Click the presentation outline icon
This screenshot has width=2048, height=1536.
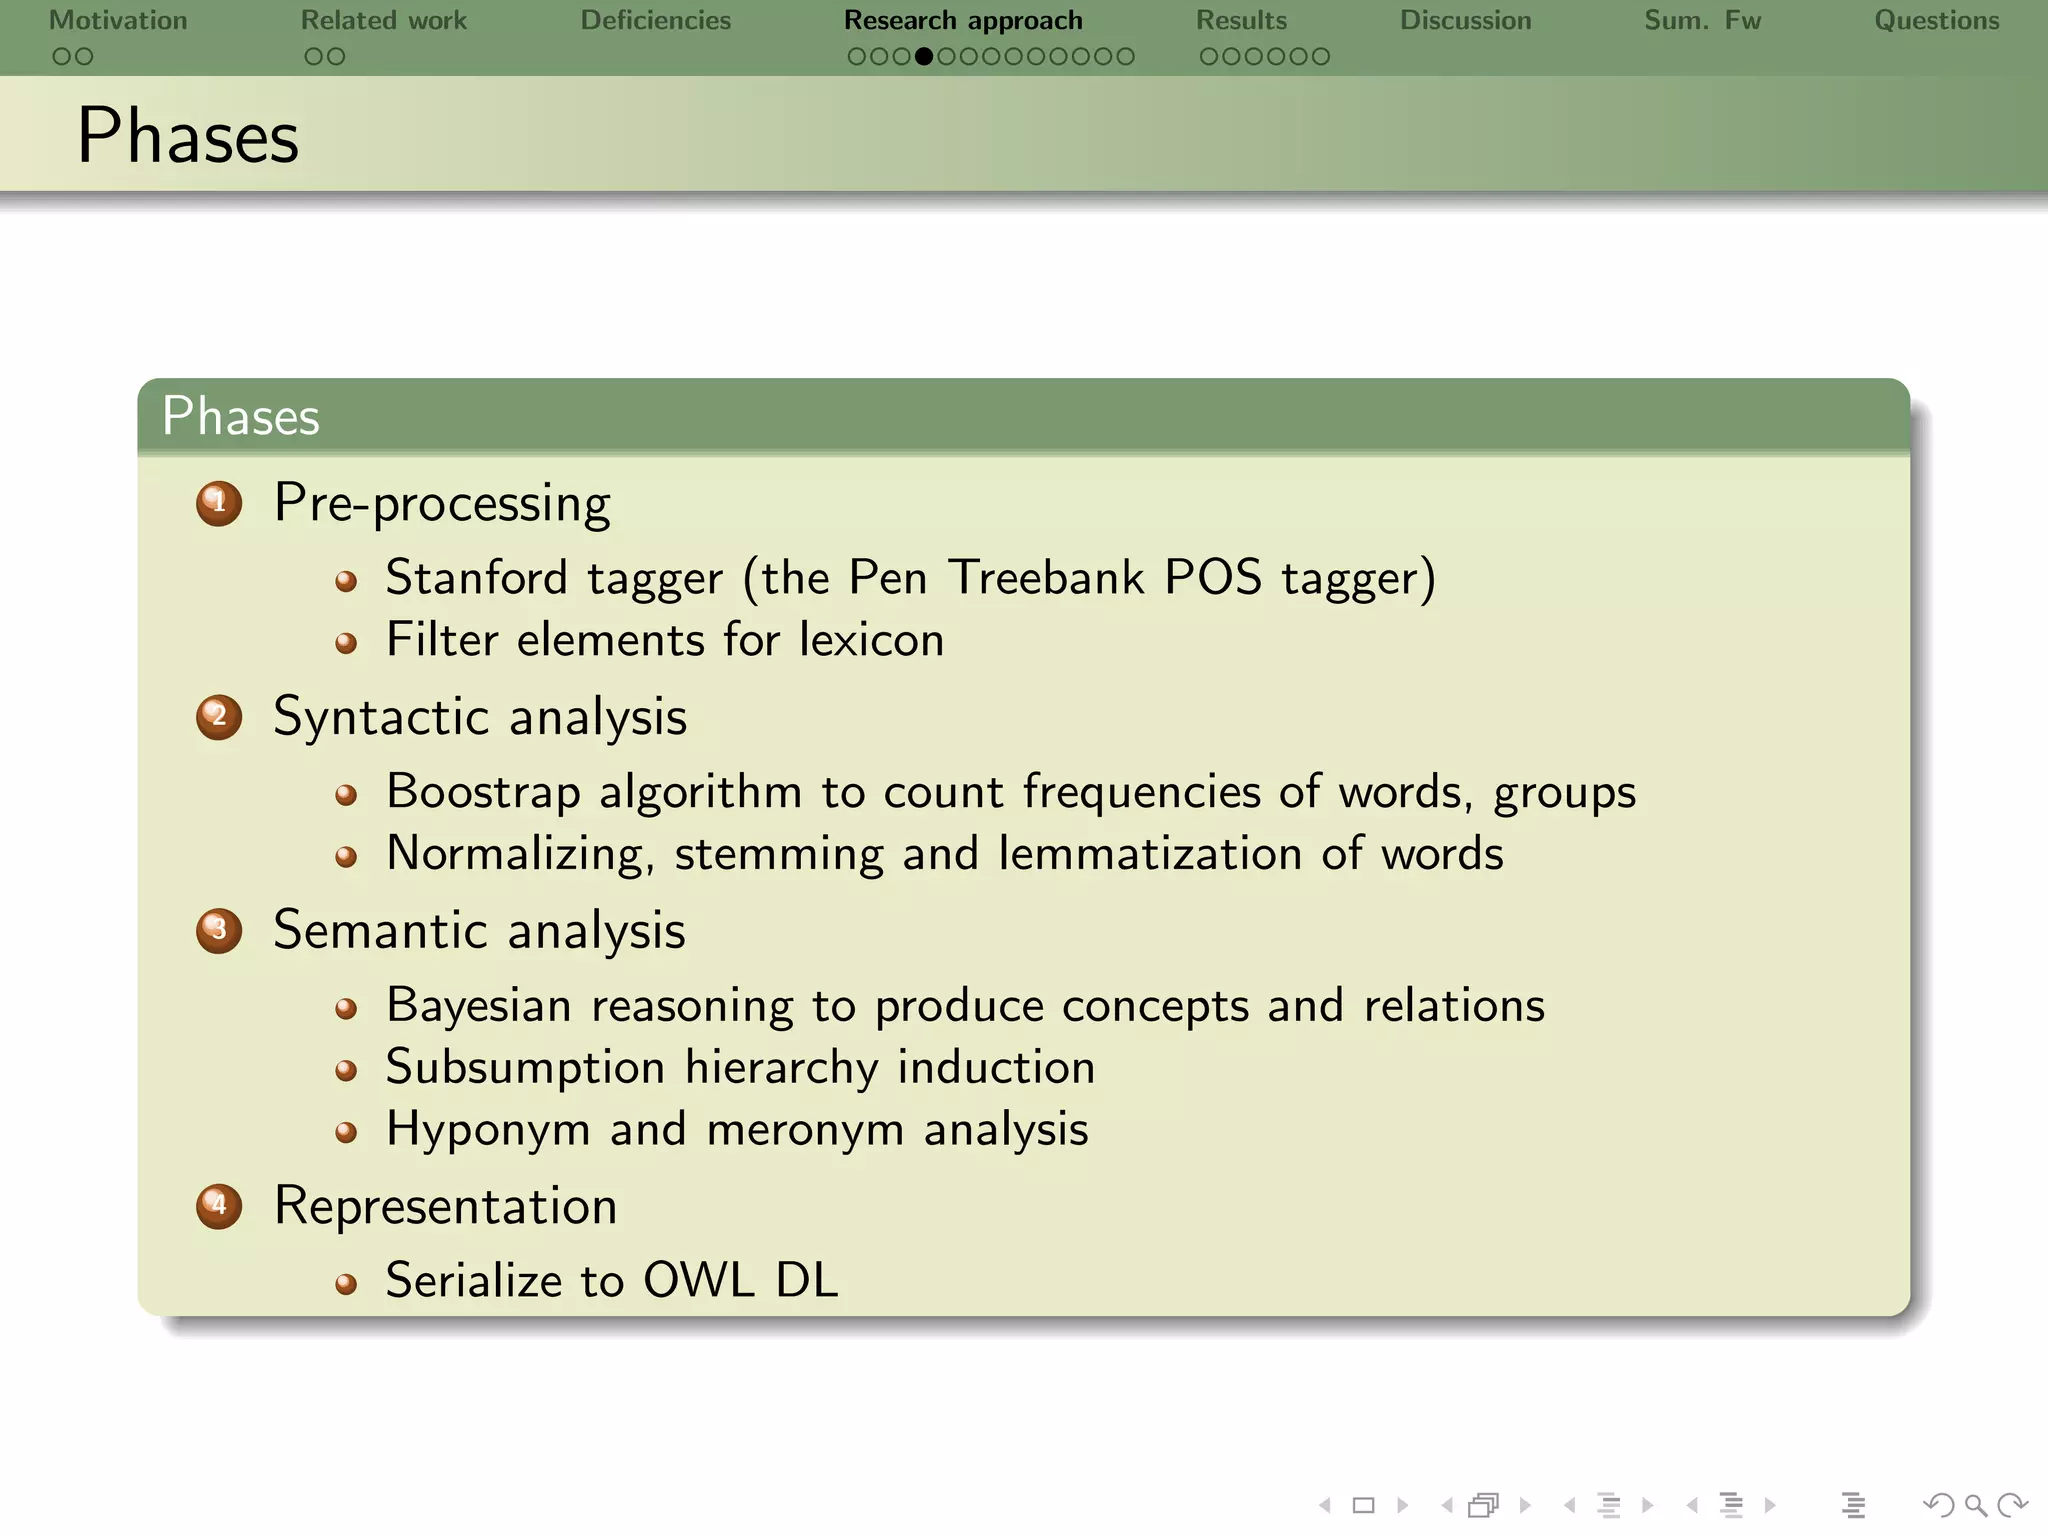[x=1853, y=1505]
